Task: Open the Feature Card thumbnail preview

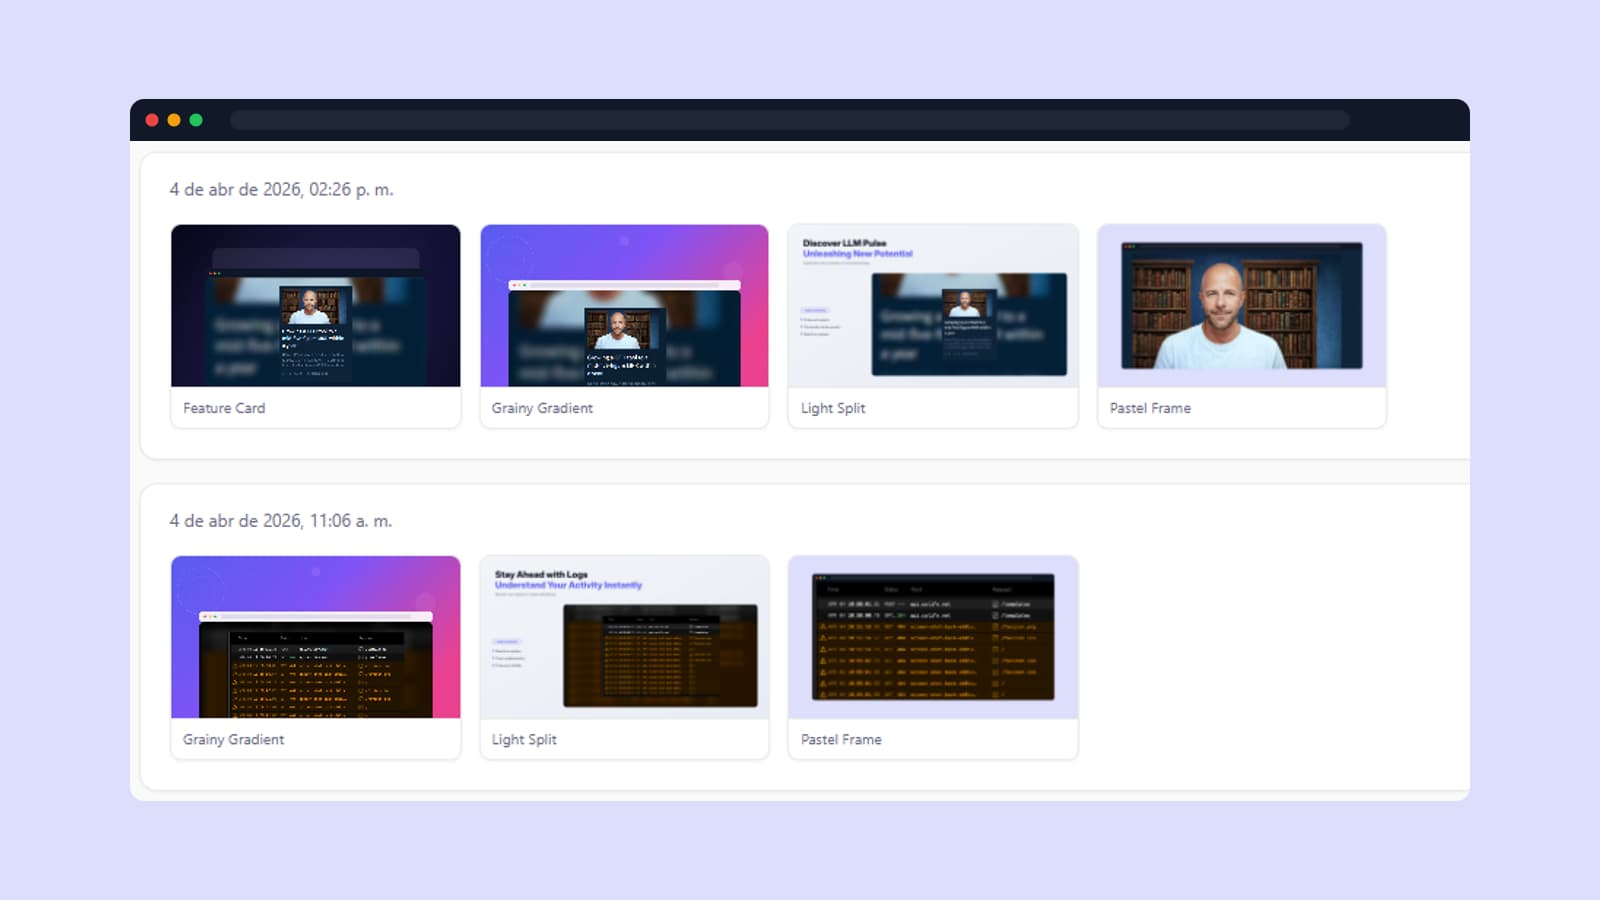Action: pos(315,306)
